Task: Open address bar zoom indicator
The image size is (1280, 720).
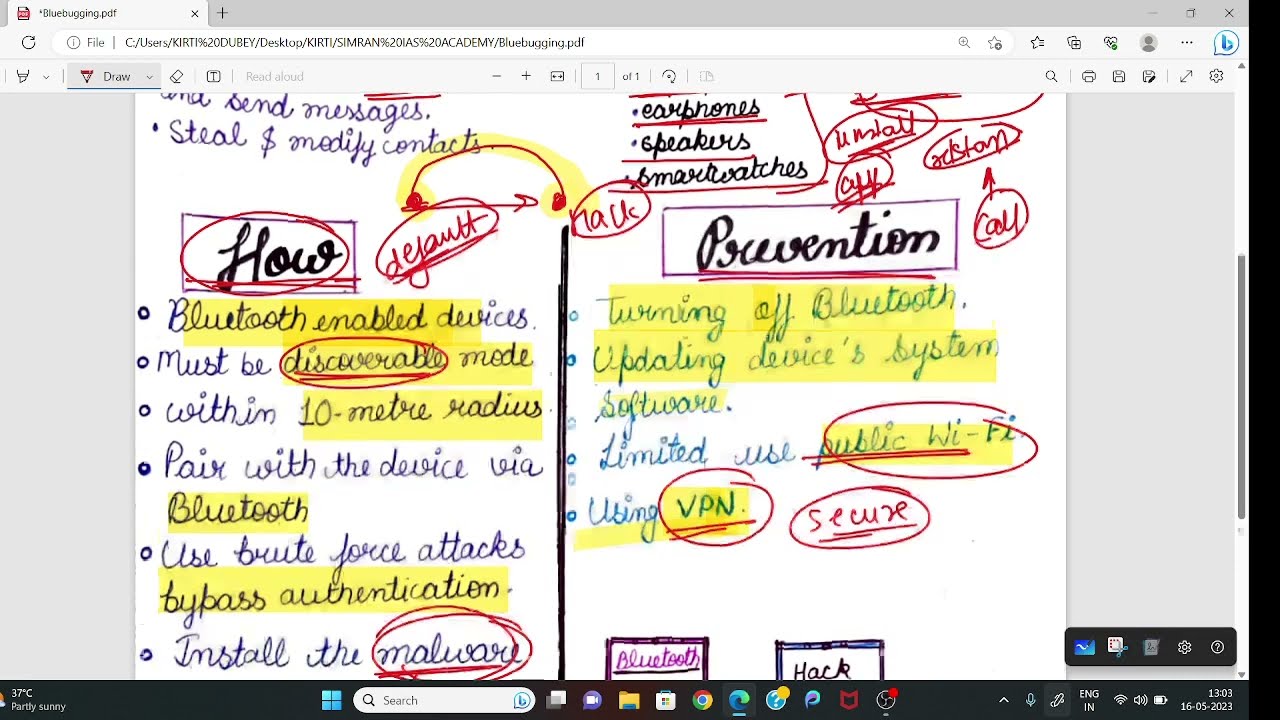Action: point(964,42)
